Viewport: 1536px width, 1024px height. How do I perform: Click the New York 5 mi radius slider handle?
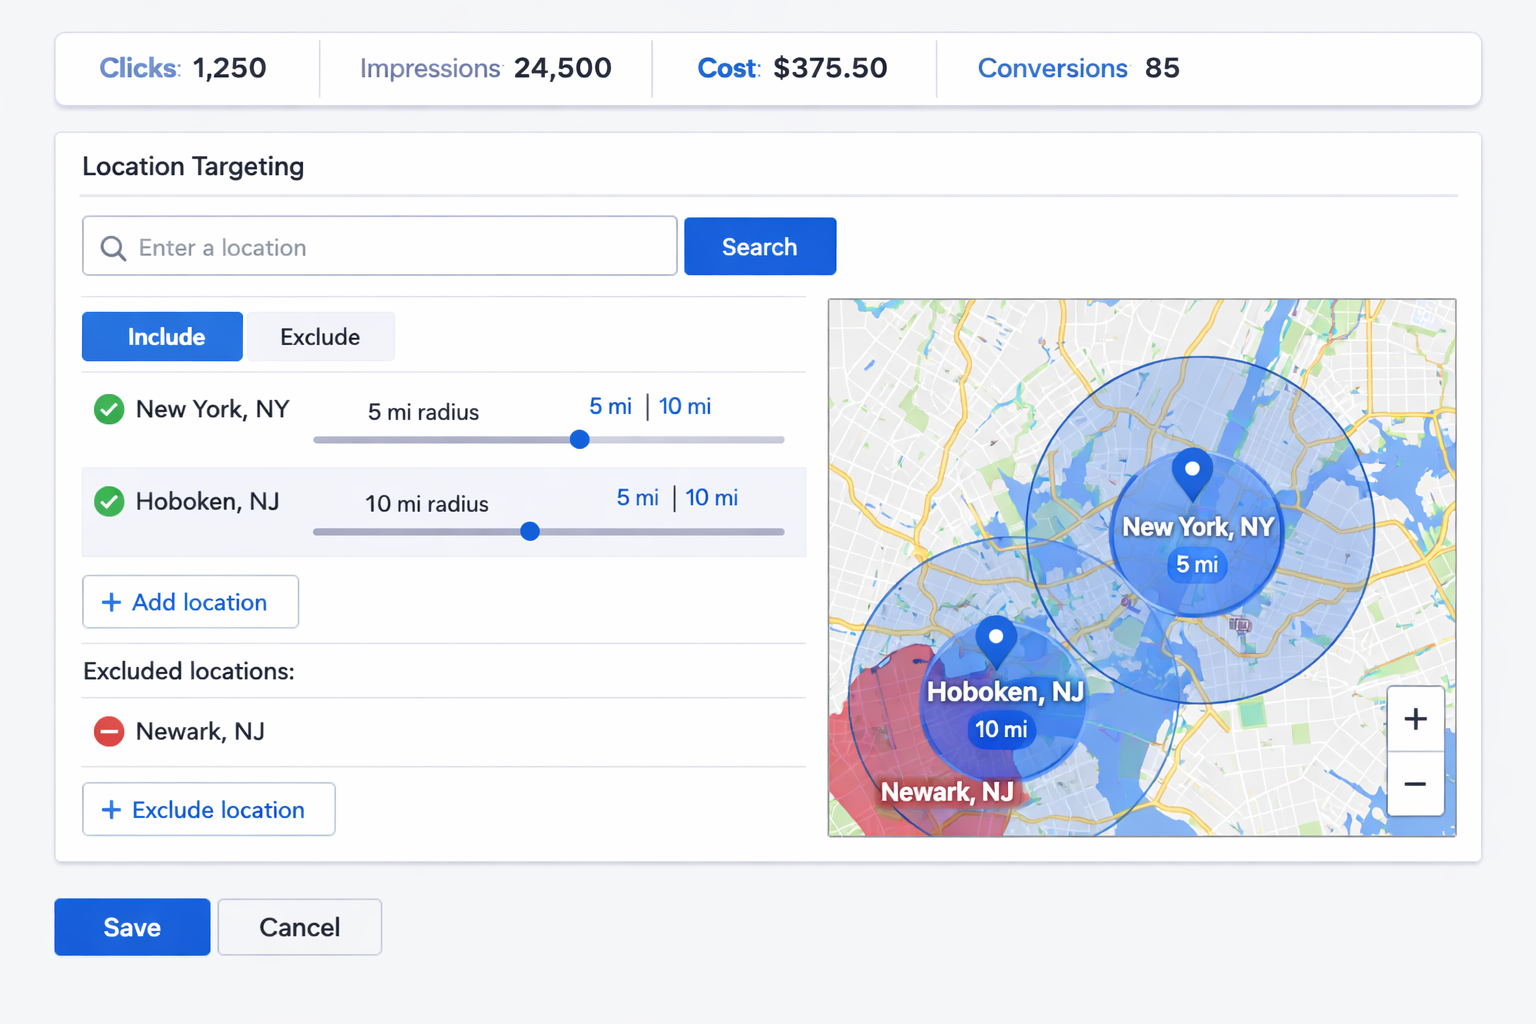click(x=579, y=439)
